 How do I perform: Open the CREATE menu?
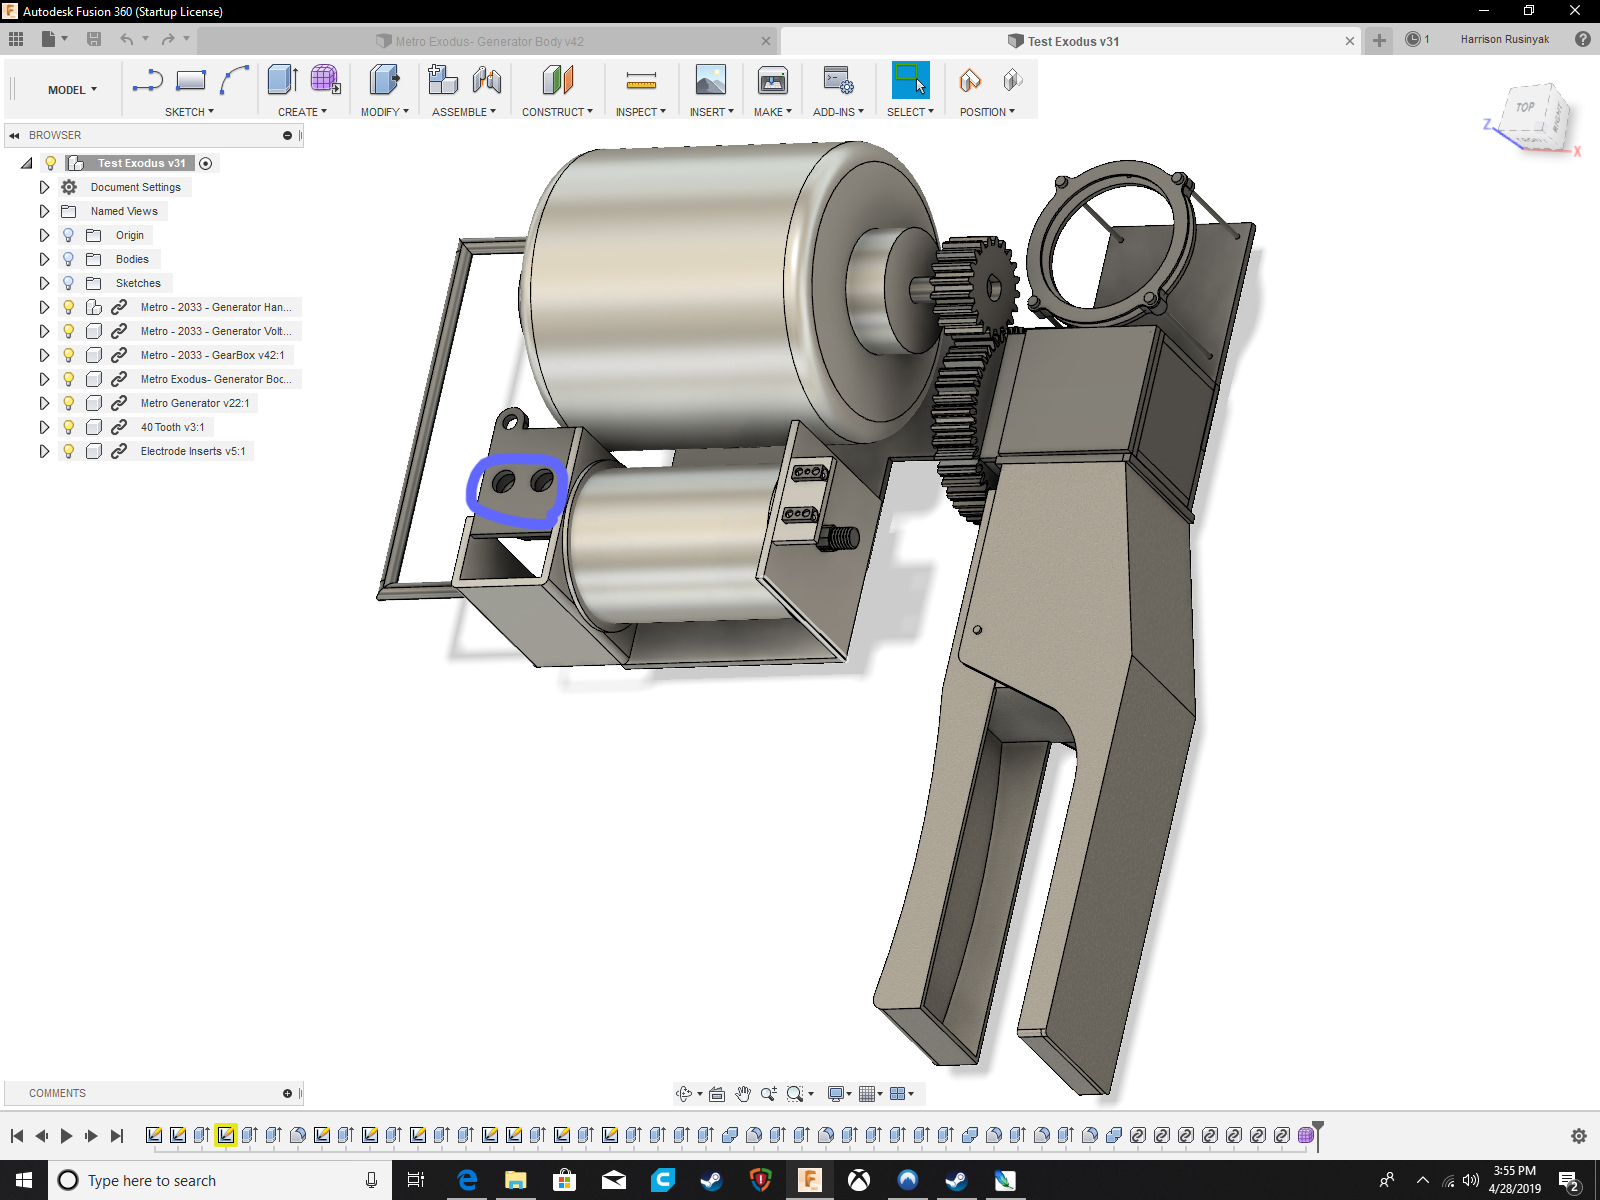[302, 112]
